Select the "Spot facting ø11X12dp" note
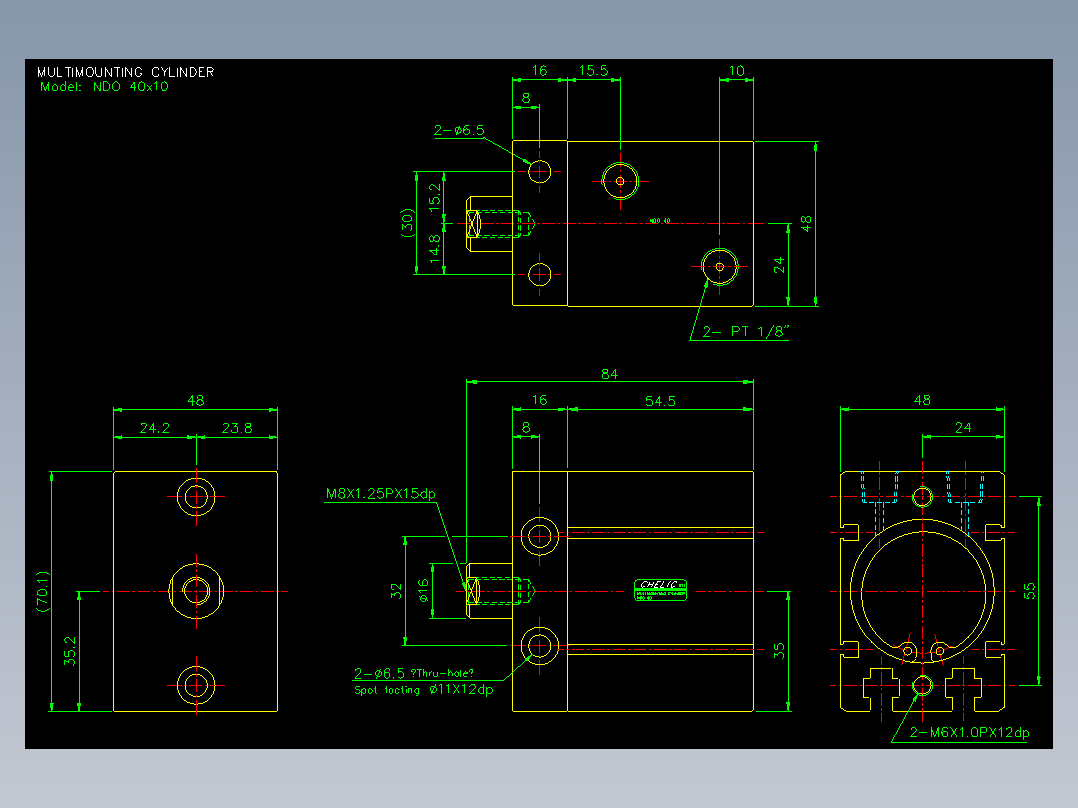 424,690
